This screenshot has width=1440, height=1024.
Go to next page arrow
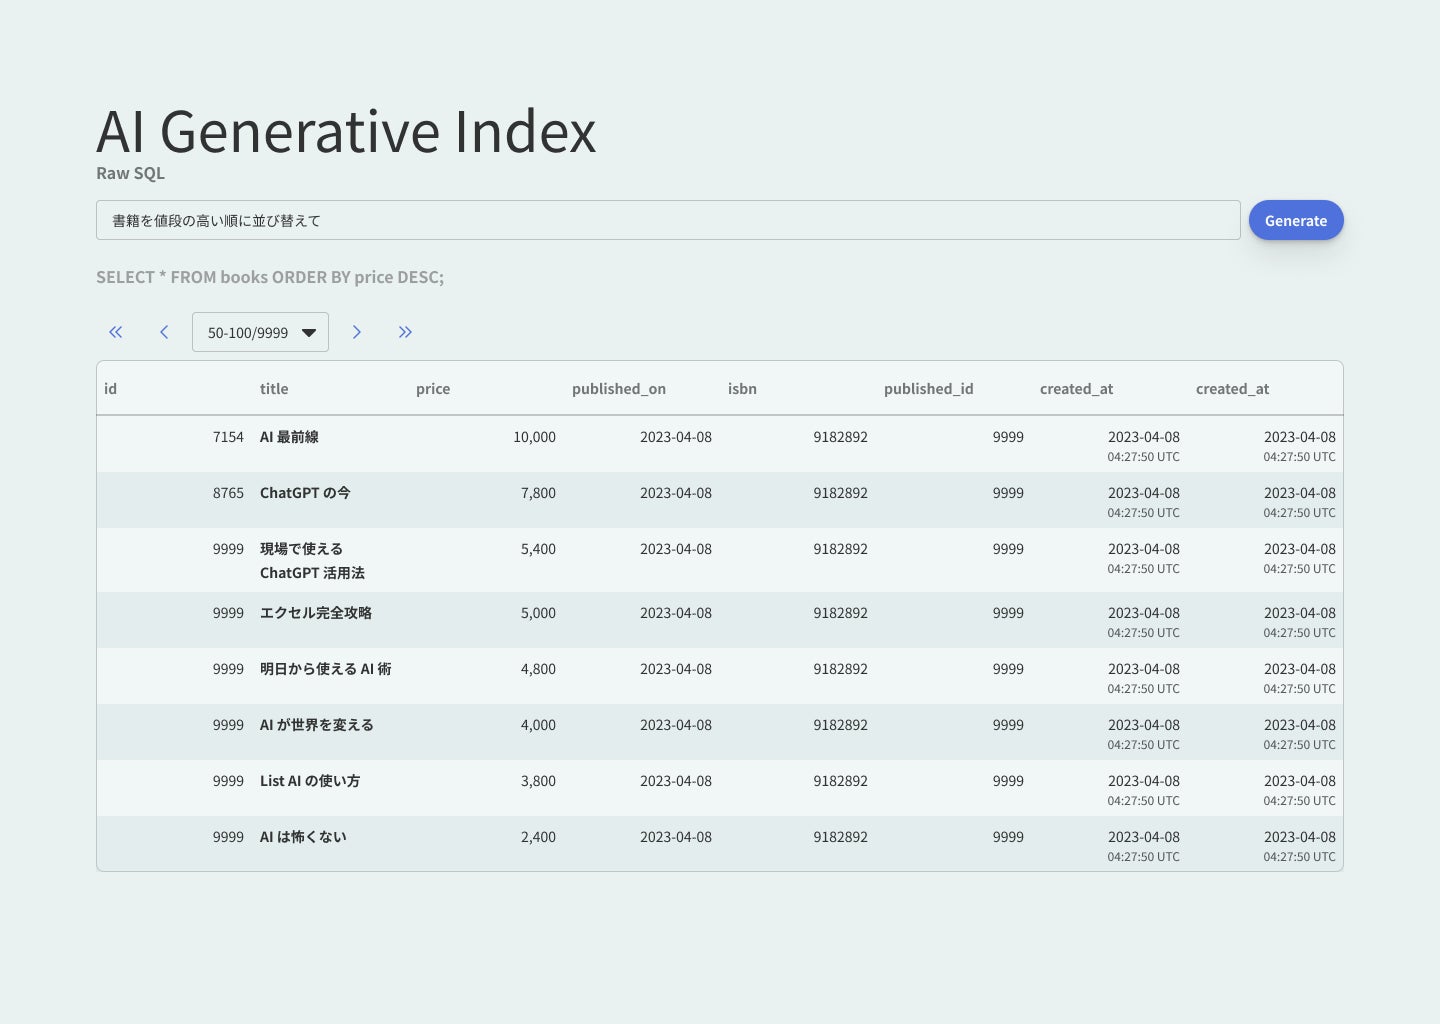coord(356,332)
